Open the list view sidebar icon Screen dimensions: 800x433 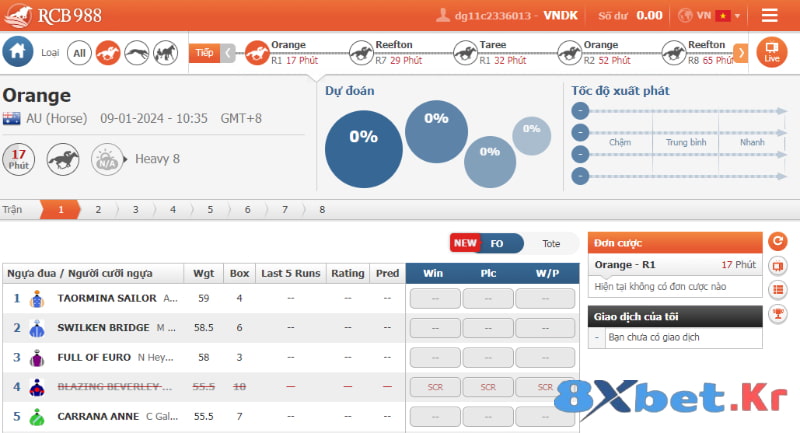pyautogui.click(x=777, y=290)
